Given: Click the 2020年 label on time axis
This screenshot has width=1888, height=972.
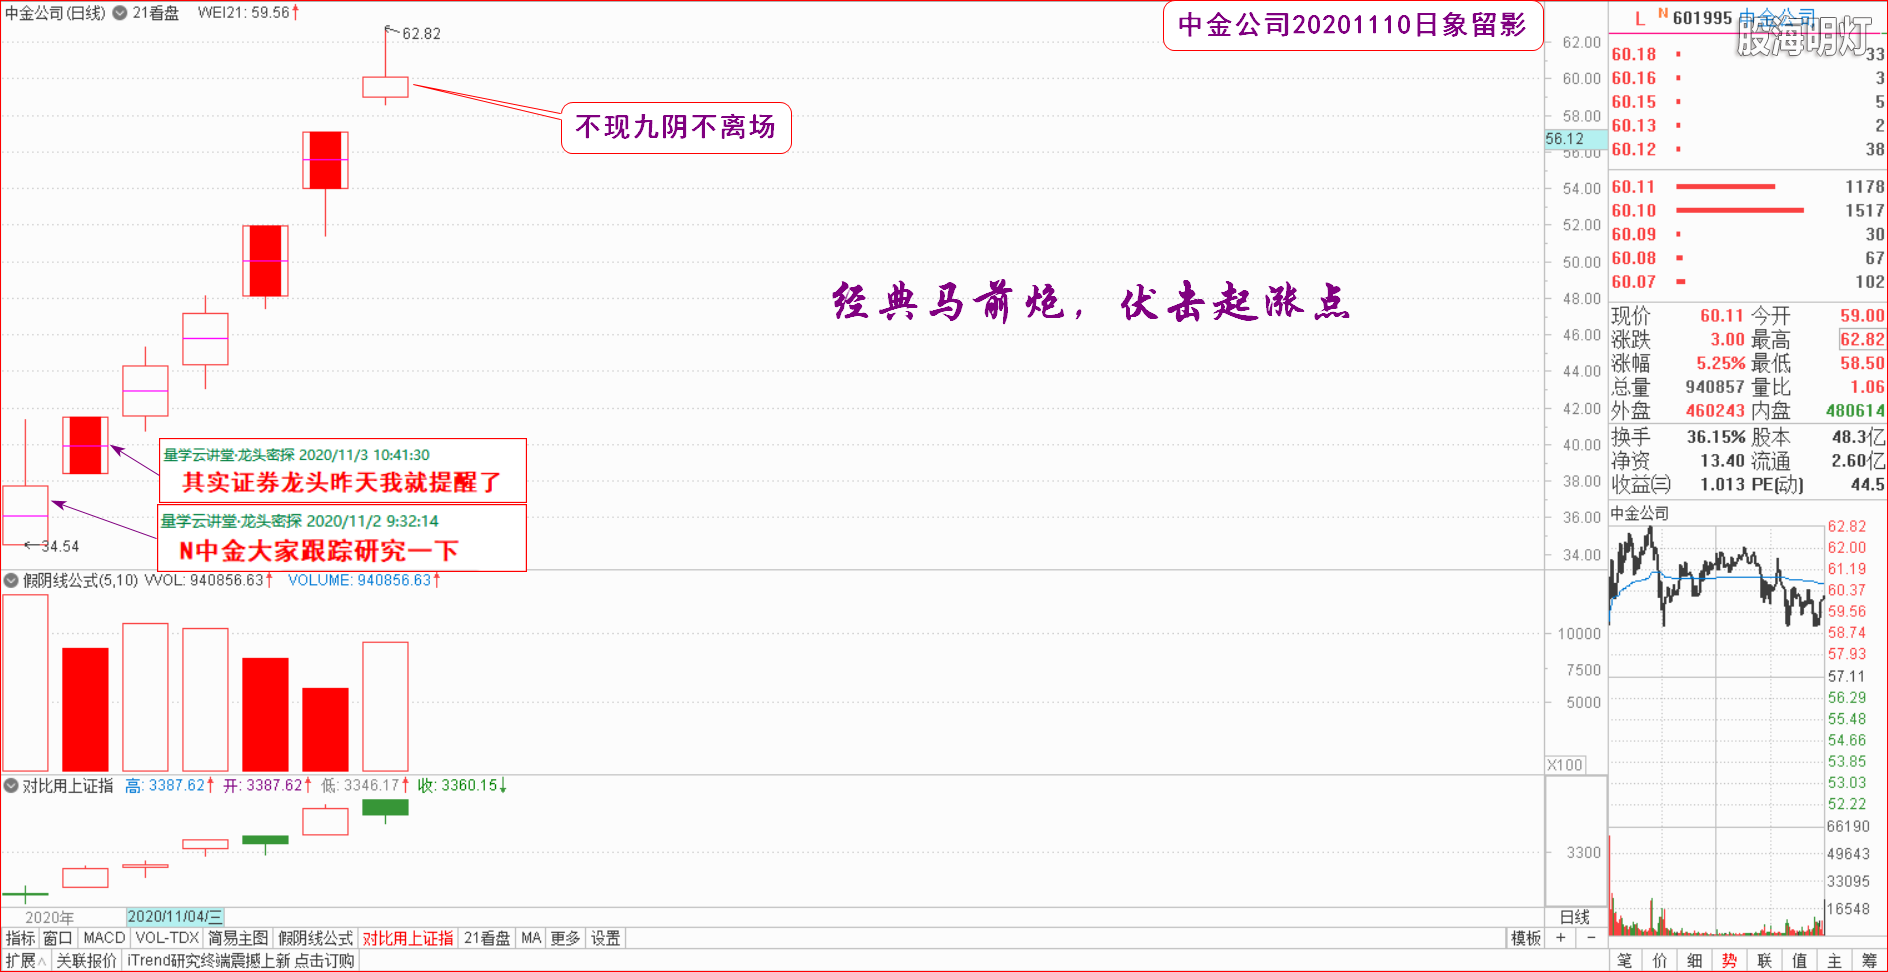Looking at the screenshot, I should click(49, 917).
